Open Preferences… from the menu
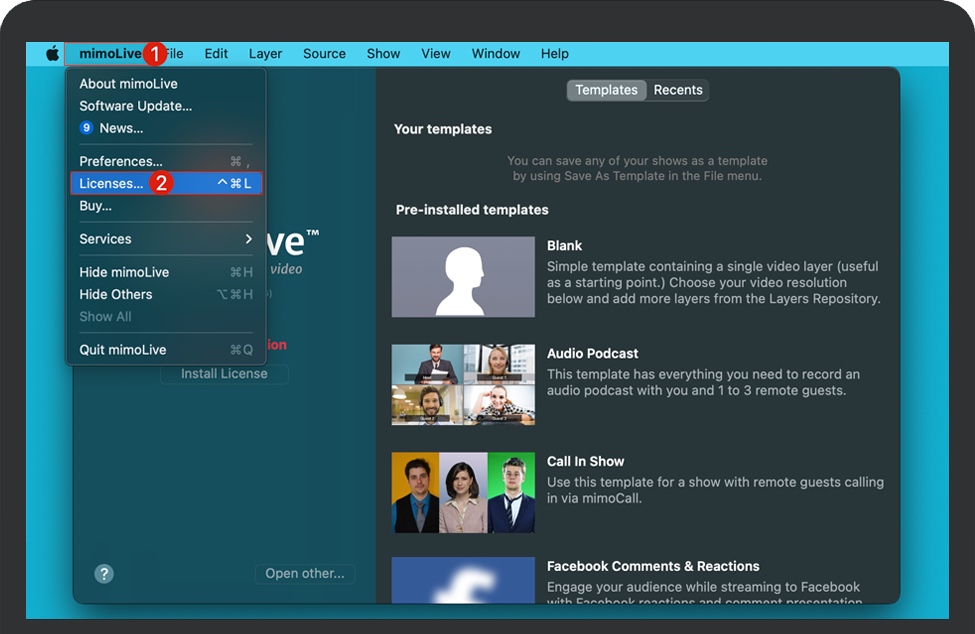975x634 pixels. point(166,162)
